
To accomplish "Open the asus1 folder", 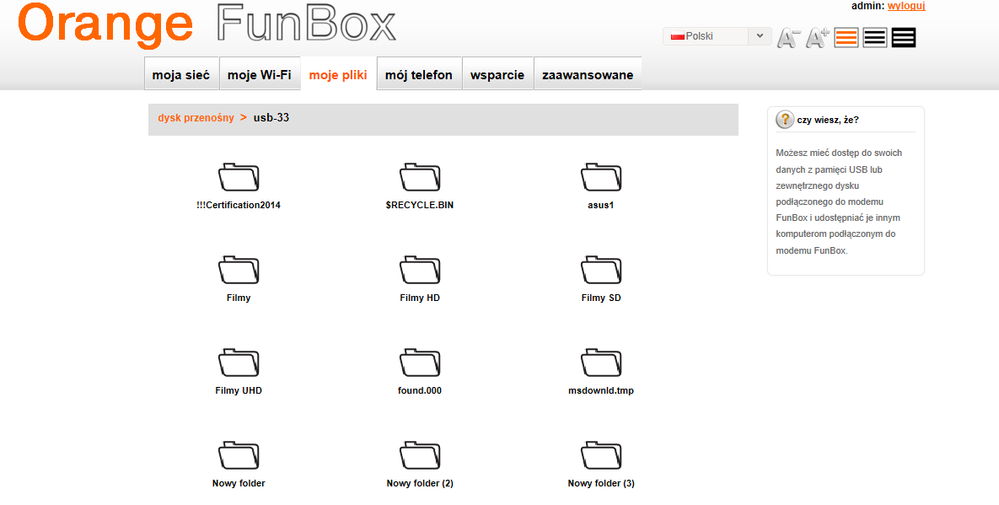I will coord(600,178).
